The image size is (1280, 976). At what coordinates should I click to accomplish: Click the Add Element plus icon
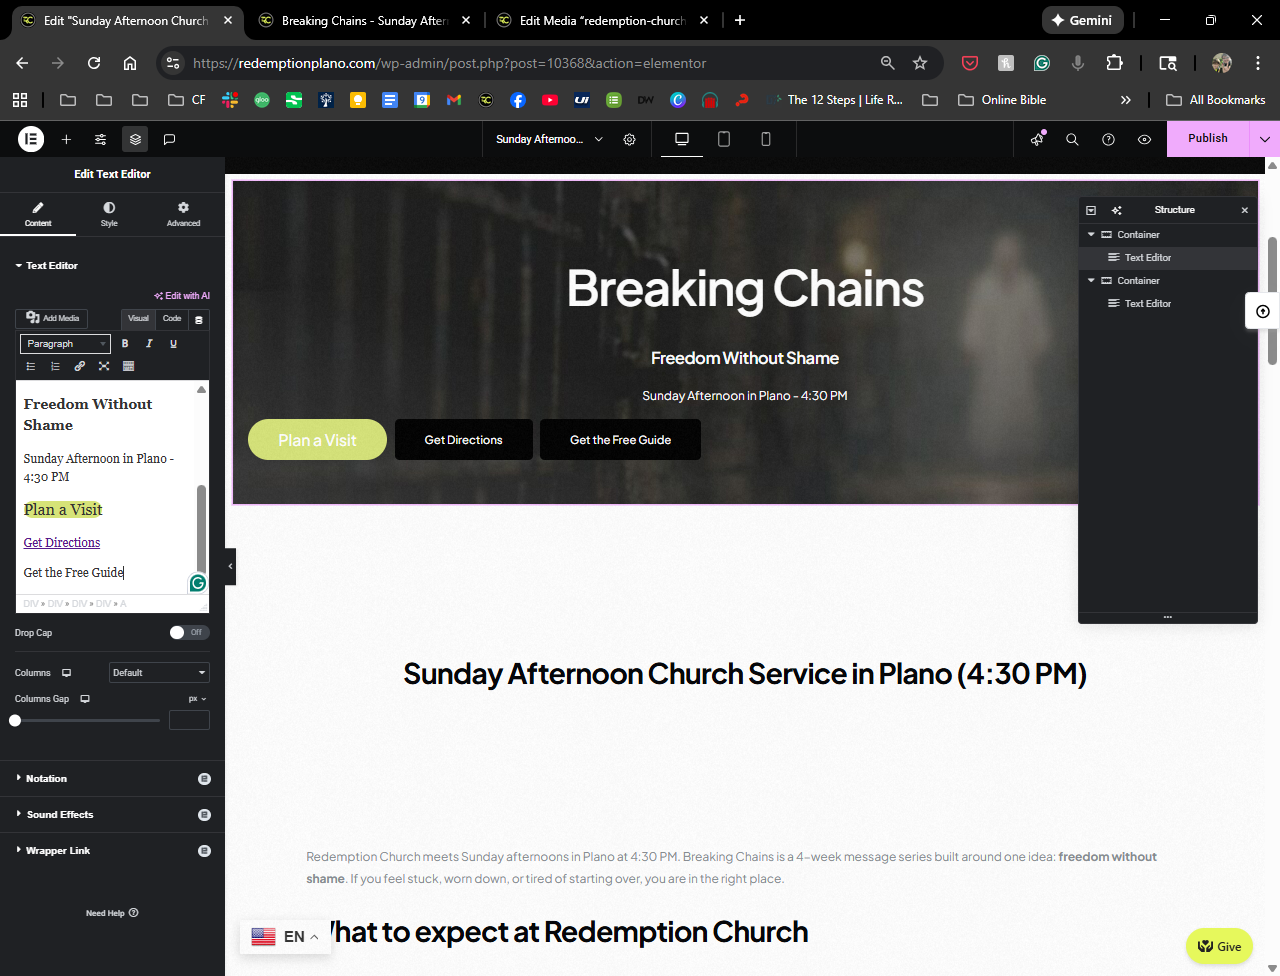coord(66,139)
